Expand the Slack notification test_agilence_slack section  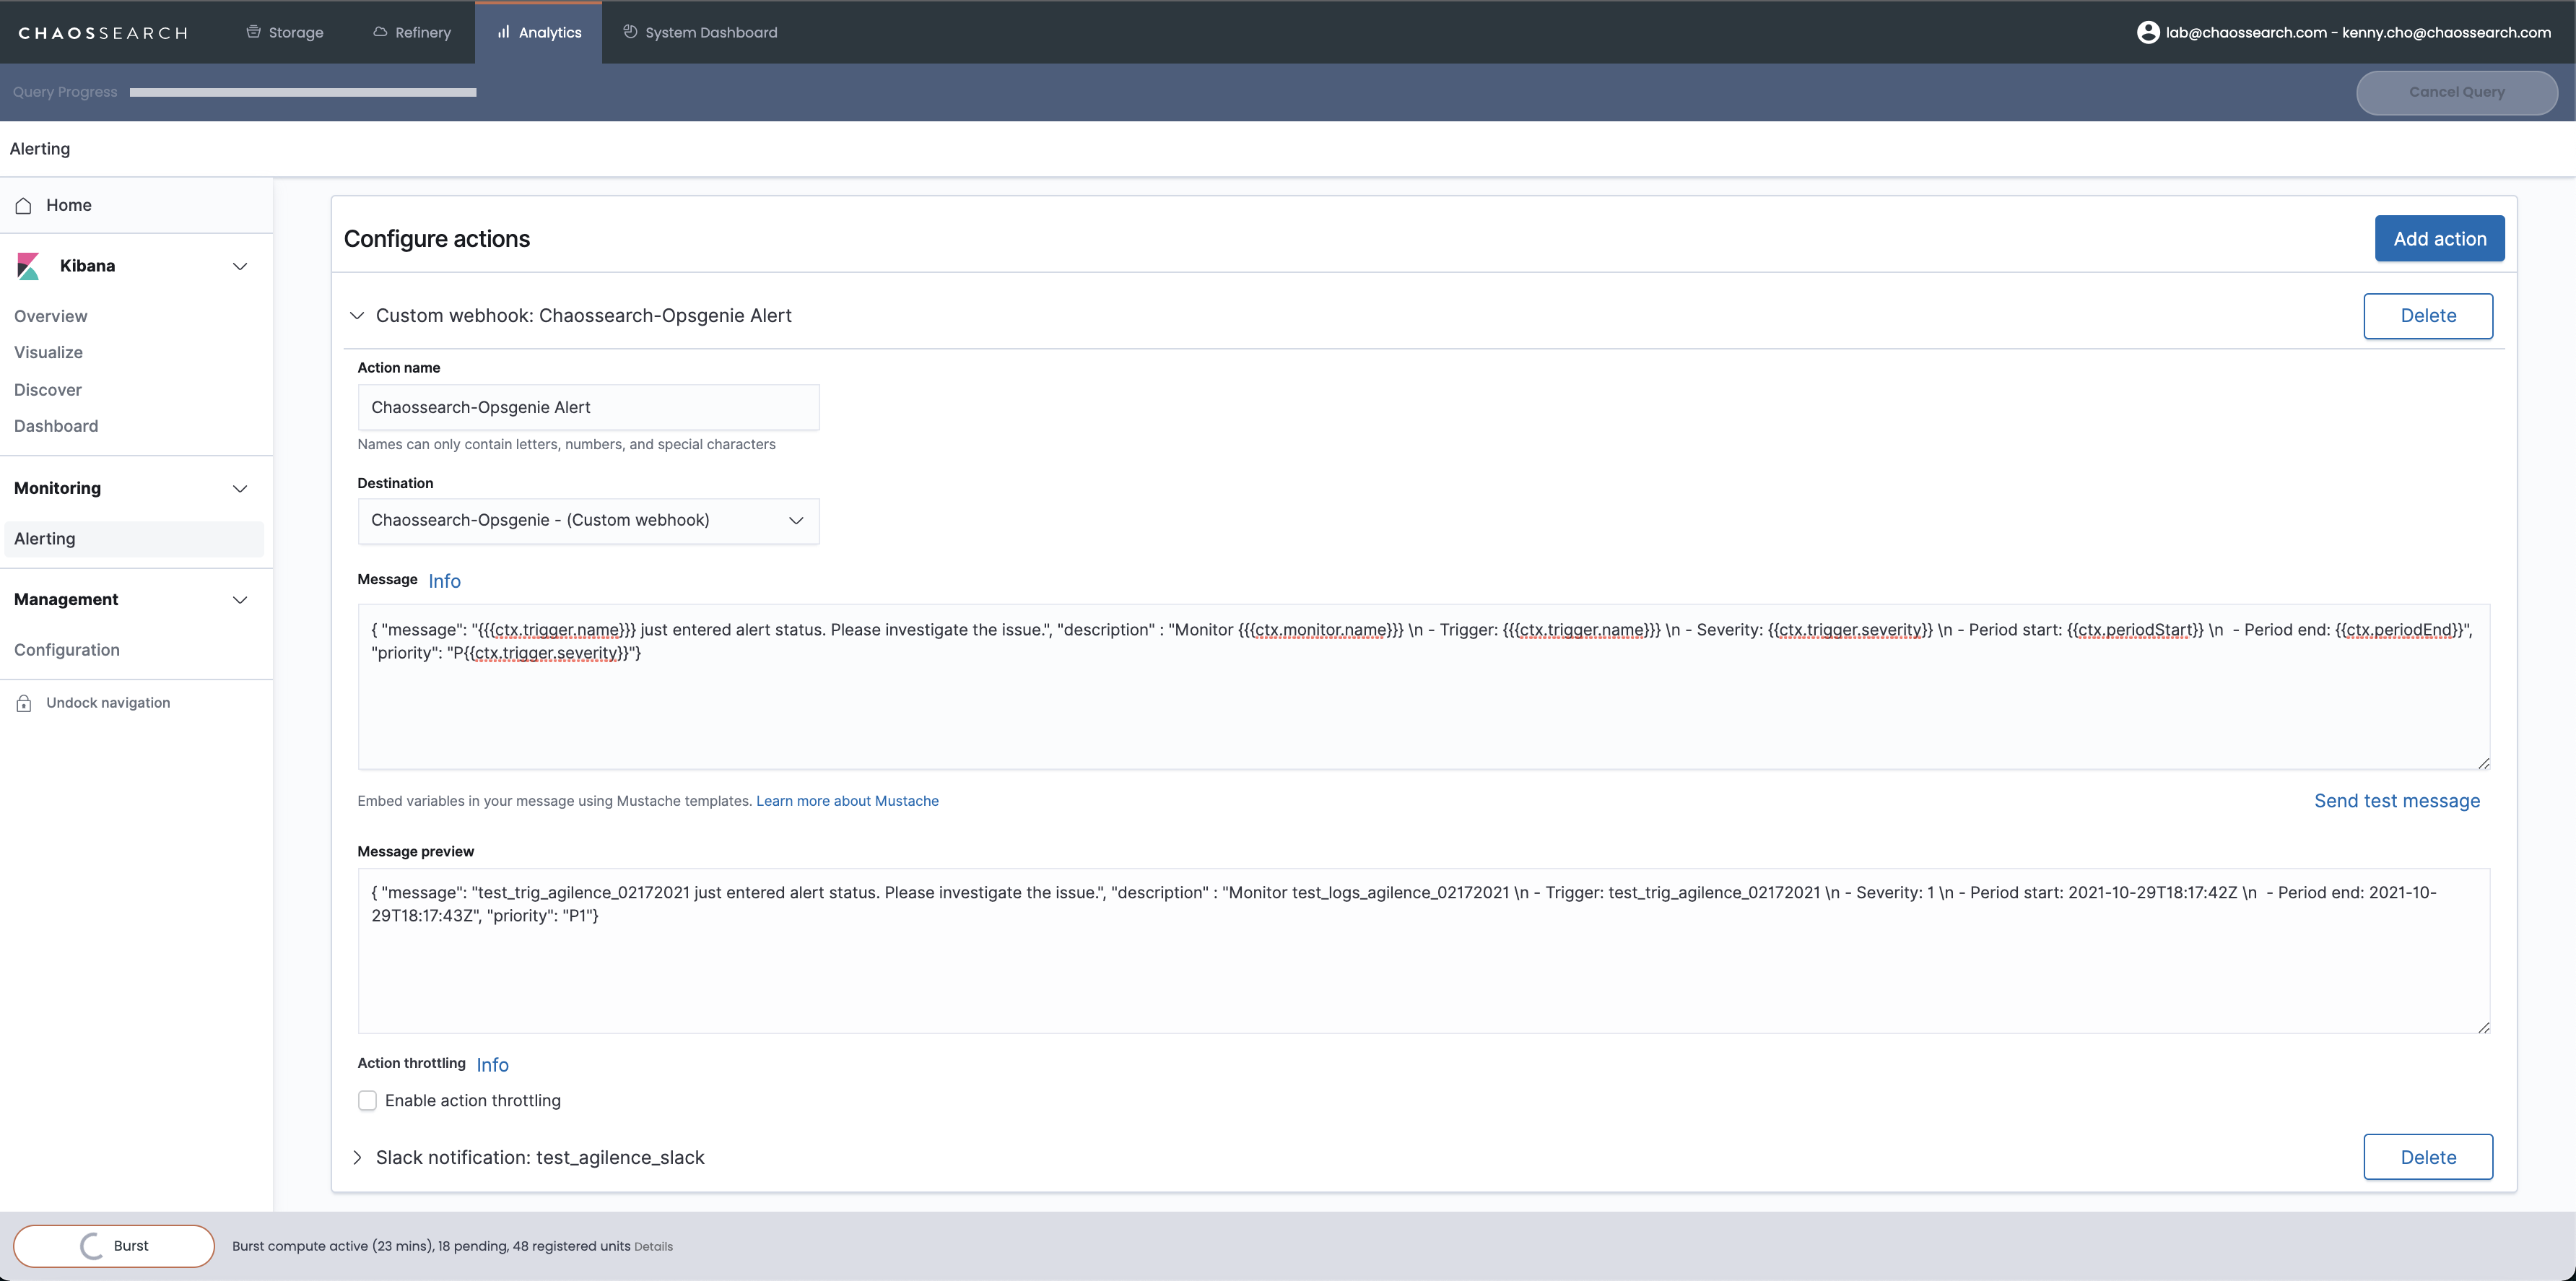pos(357,1158)
